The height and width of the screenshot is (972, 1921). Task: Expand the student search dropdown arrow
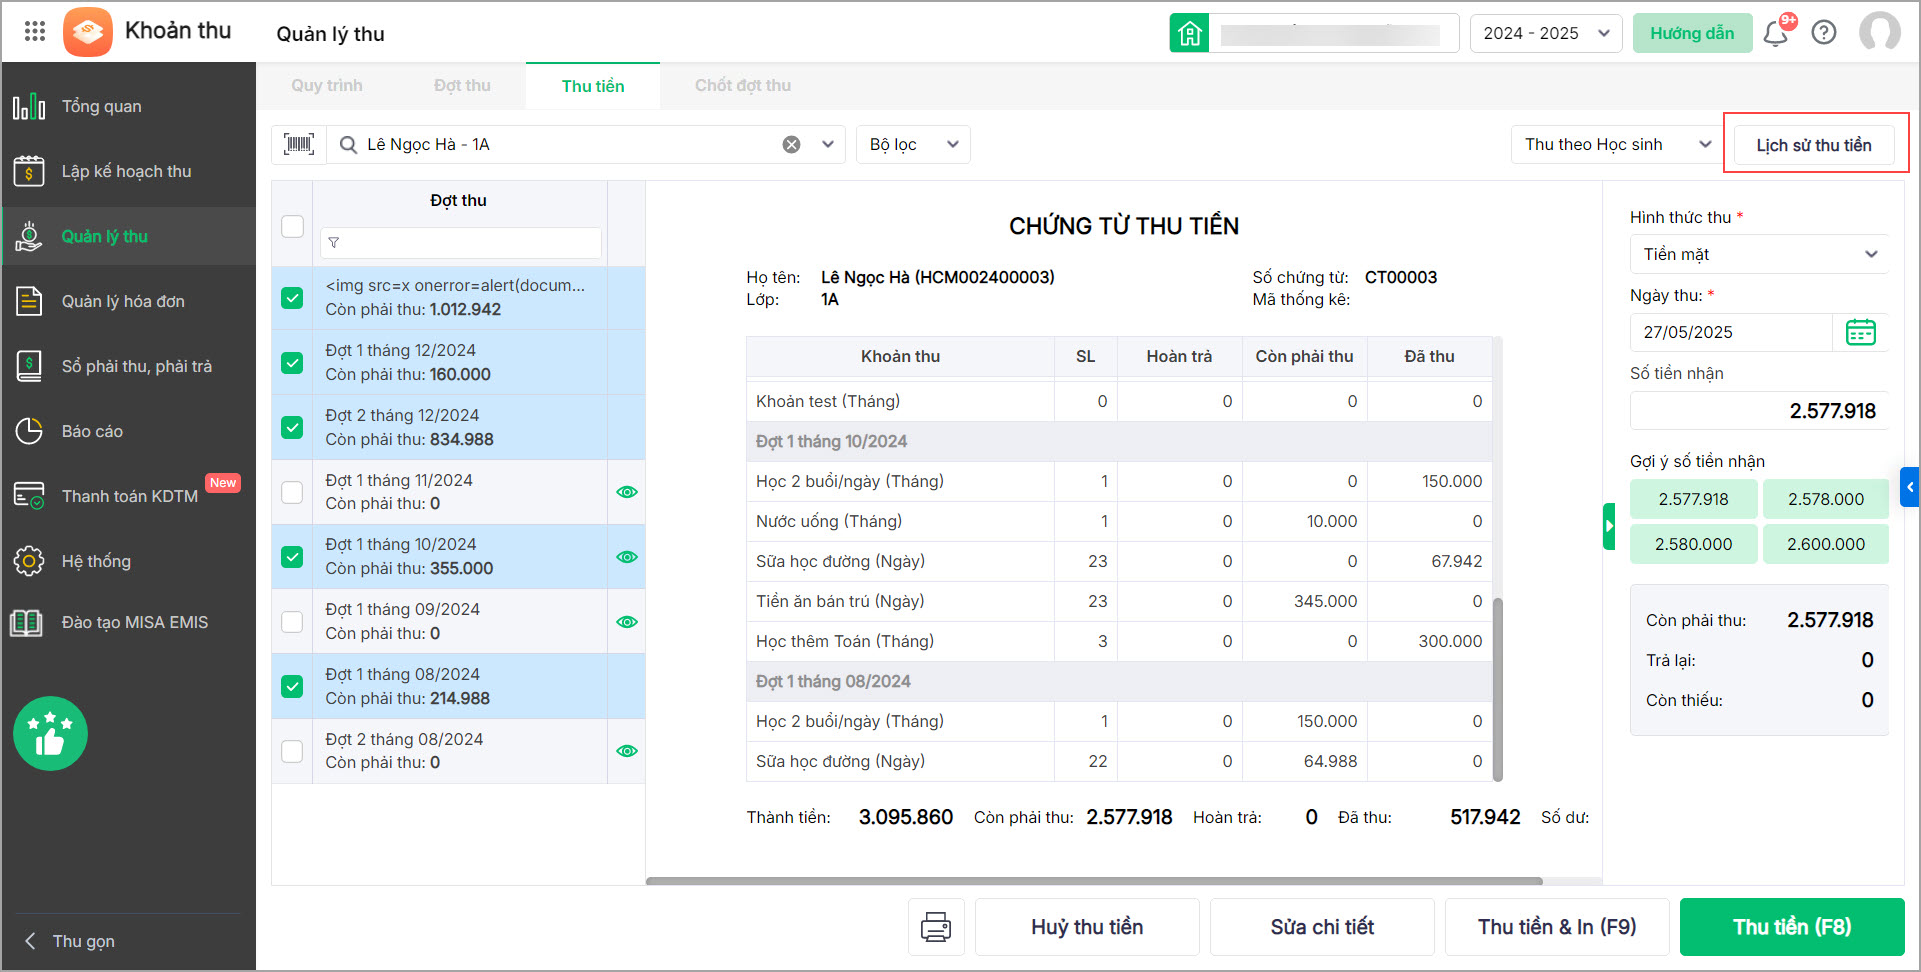(x=828, y=144)
